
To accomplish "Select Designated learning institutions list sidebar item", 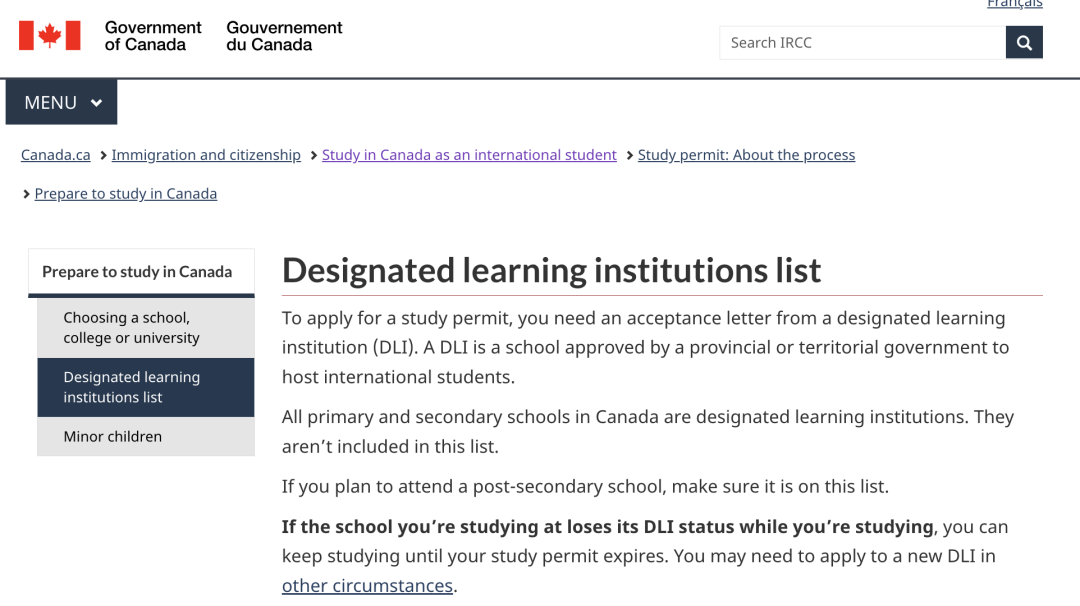I will click(x=145, y=387).
